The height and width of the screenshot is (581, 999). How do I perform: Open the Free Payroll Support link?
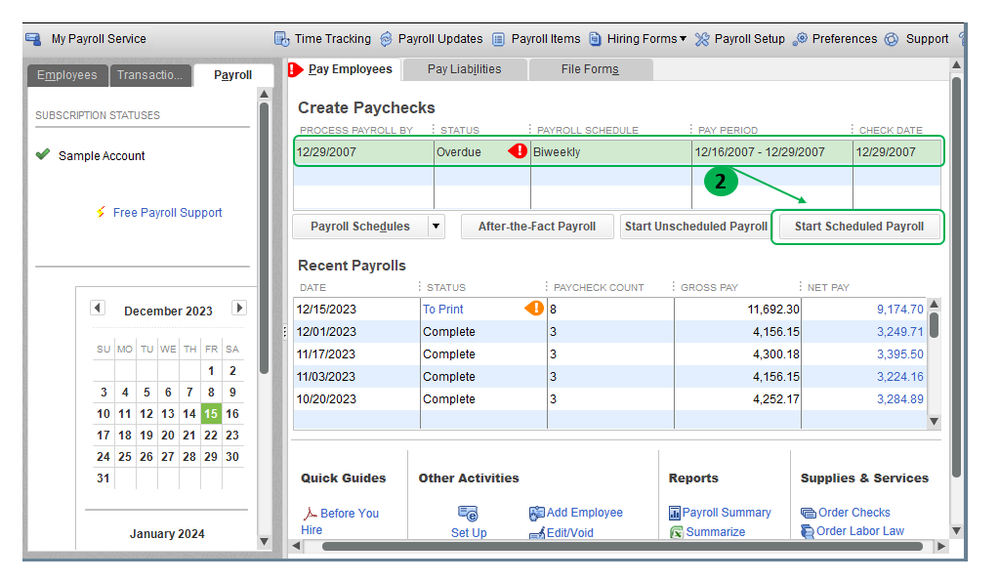click(167, 212)
